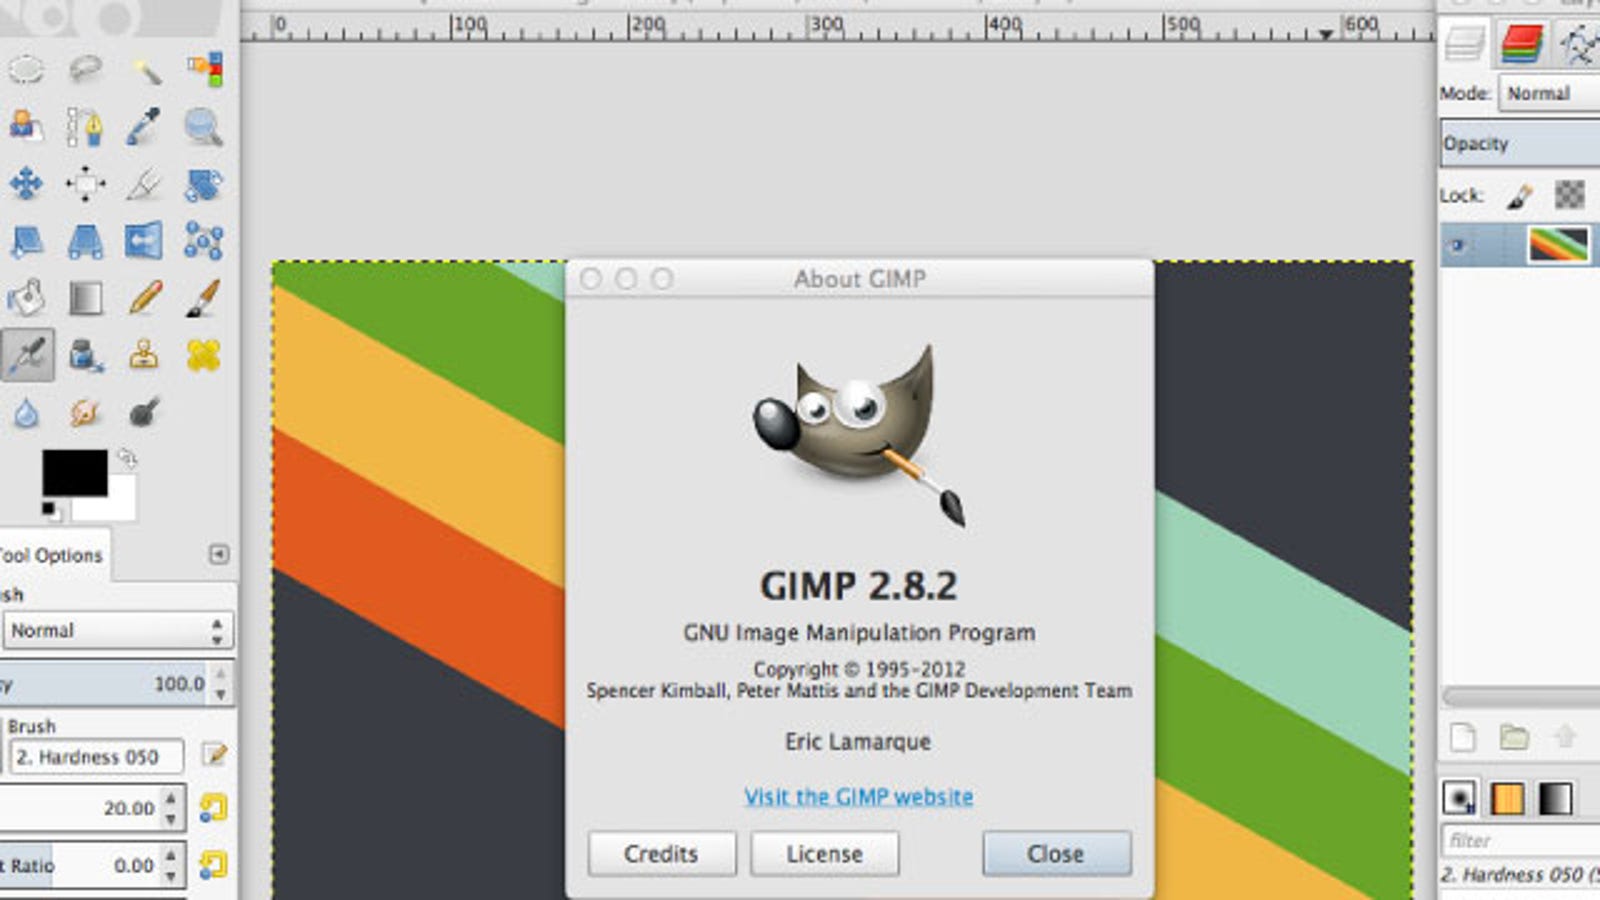Create a new layer from layers panel
This screenshot has height=900, width=1600.
[1463, 738]
